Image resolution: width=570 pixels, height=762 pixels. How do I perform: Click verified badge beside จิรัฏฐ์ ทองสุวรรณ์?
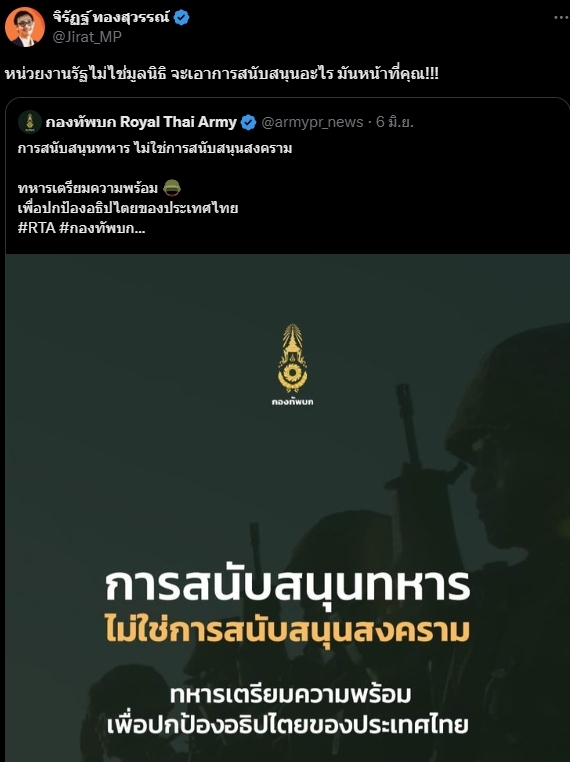pyautogui.click(x=182, y=17)
